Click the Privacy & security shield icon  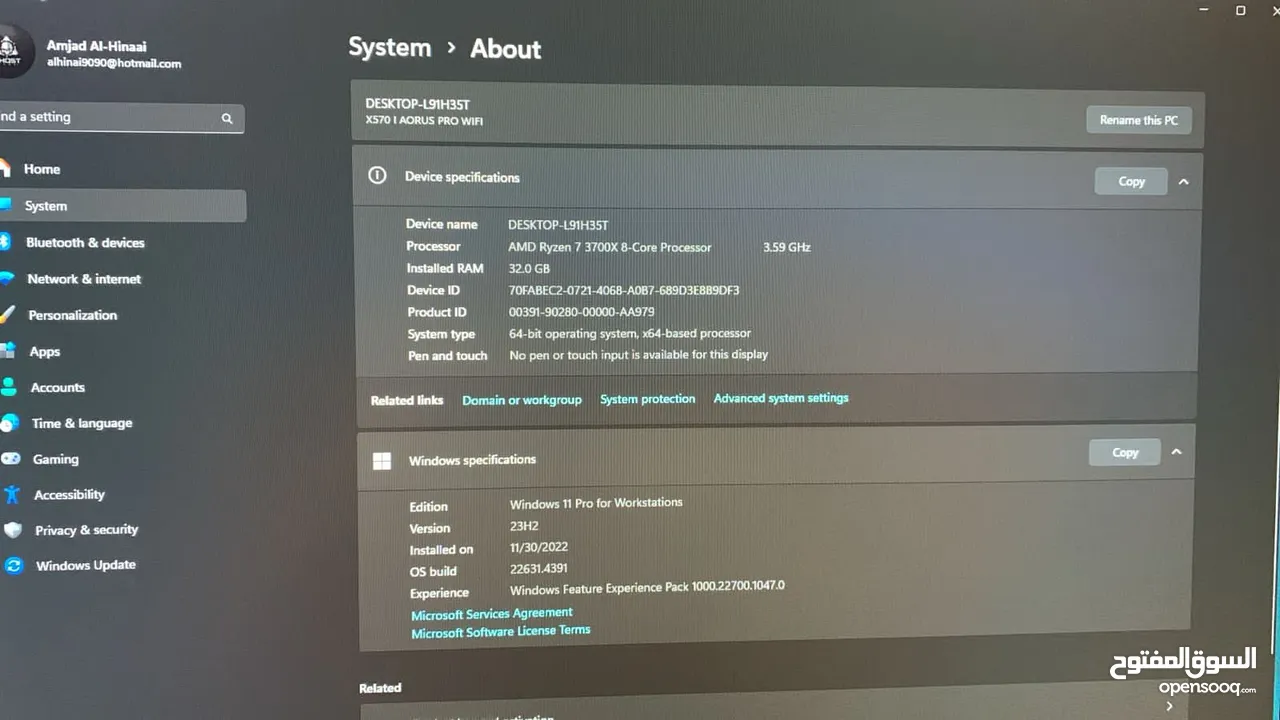tap(13, 530)
